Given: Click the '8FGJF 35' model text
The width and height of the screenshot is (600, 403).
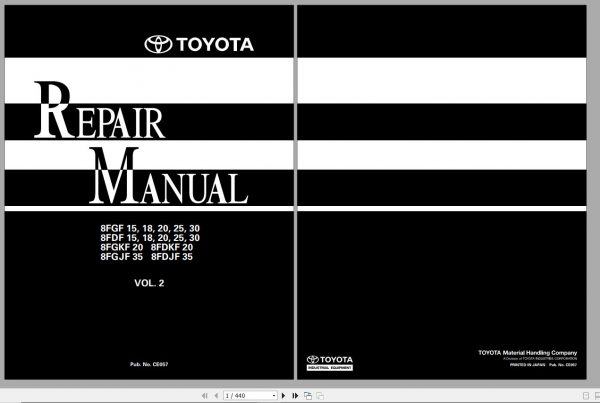Looking at the screenshot, I should tap(122, 257).
